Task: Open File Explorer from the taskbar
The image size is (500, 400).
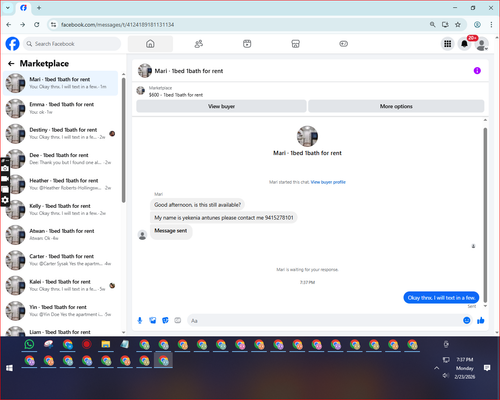Action: coord(106,344)
